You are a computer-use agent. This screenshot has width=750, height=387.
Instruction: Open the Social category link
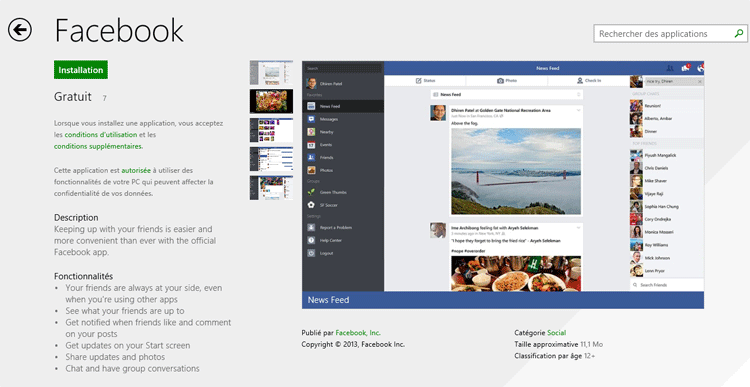[556, 333]
